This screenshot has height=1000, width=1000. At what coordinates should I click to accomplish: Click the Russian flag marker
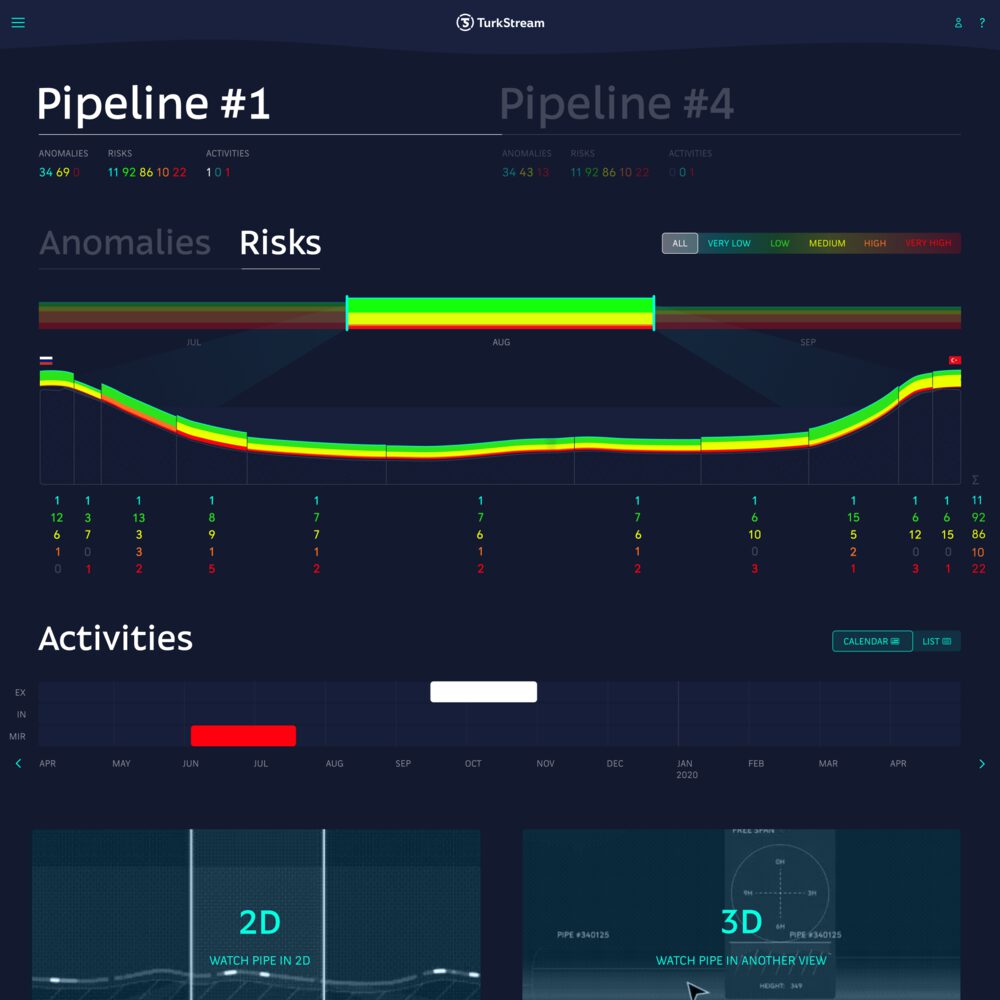tap(46, 360)
